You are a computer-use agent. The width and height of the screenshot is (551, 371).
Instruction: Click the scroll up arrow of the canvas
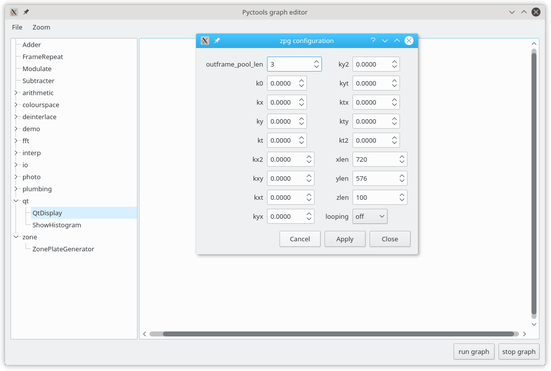(534, 44)
